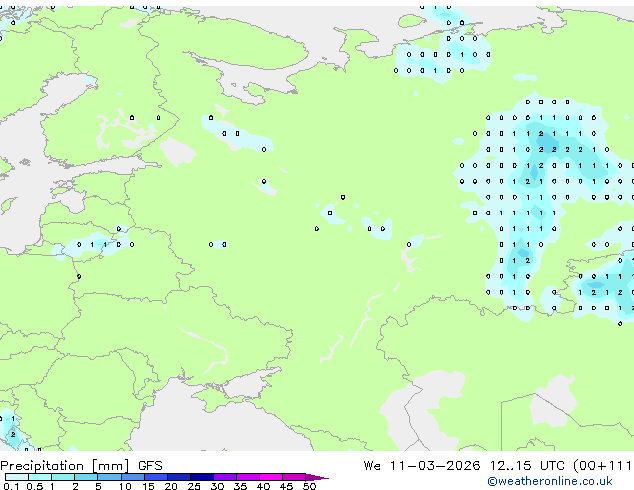This screenshot has height=490, width=634.
Task: Click the legend label '45'
Action: (x=286, y=486)
